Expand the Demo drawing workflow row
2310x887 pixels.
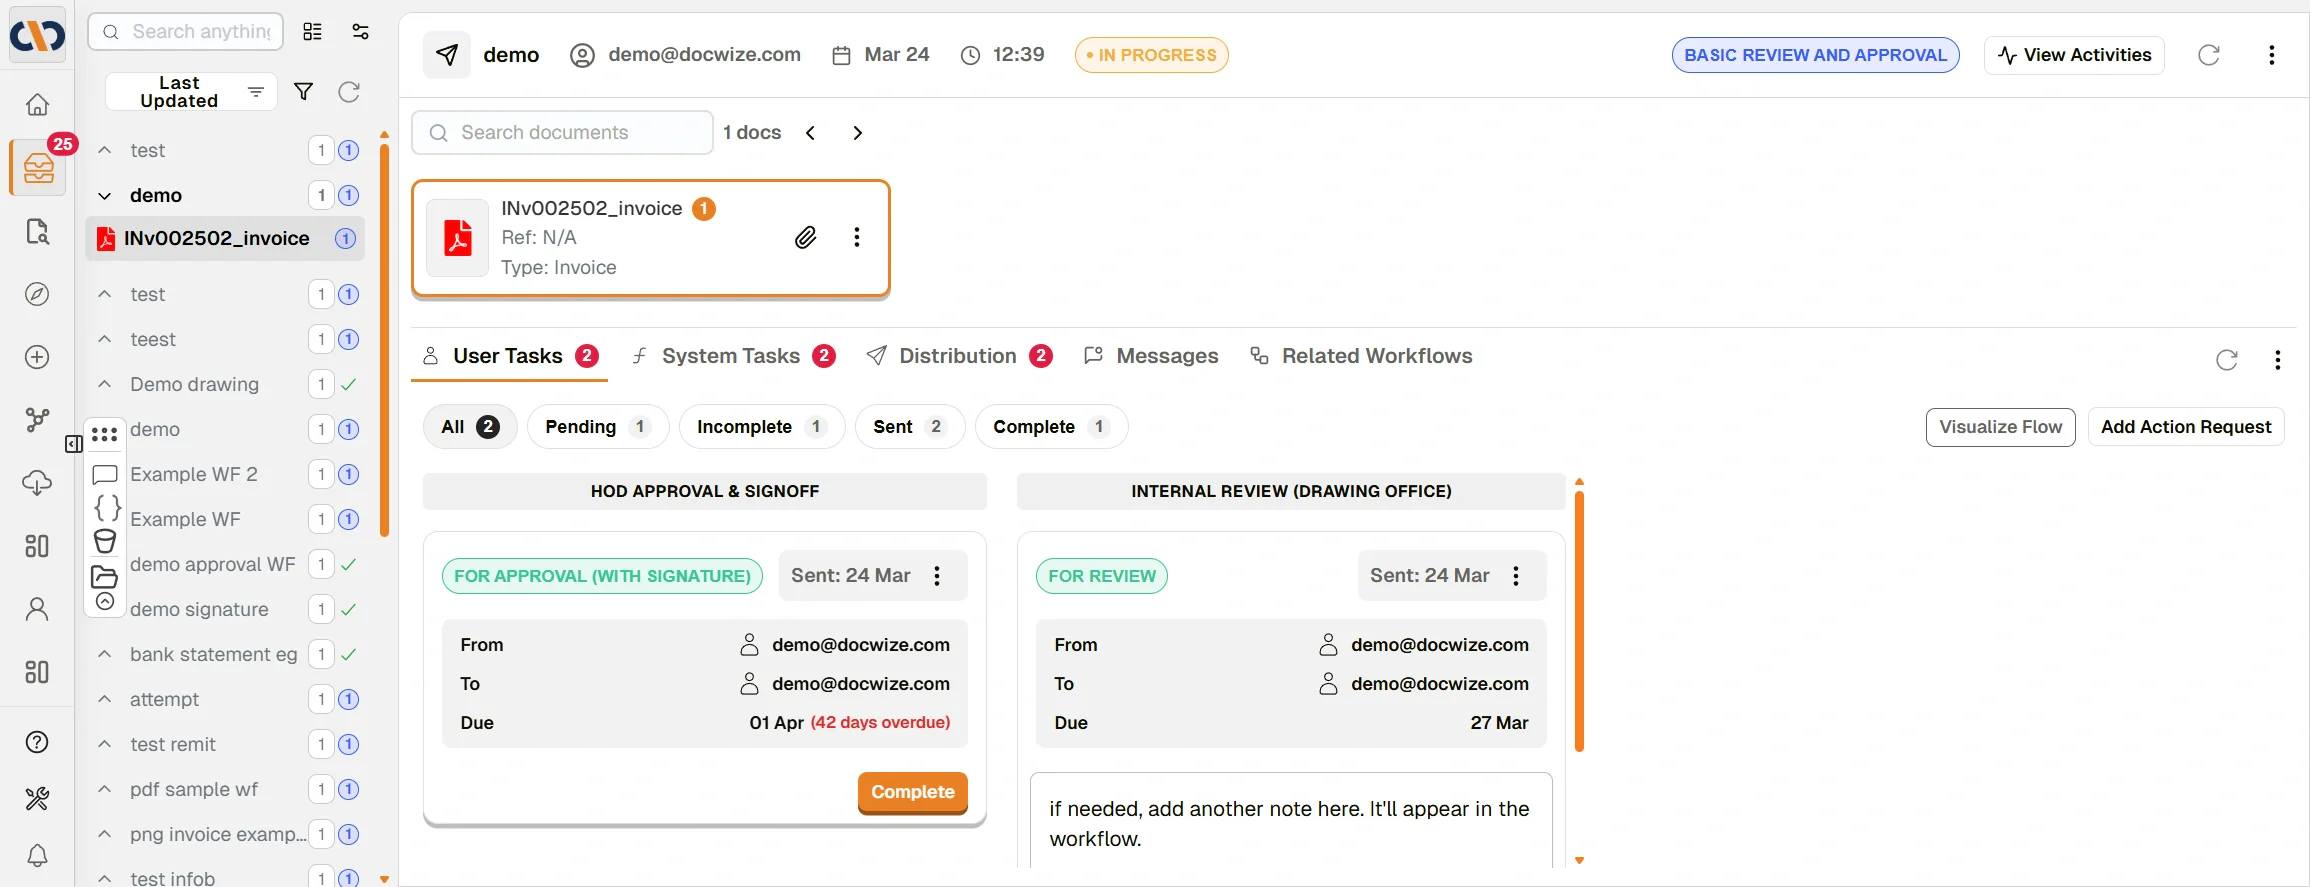105,384
